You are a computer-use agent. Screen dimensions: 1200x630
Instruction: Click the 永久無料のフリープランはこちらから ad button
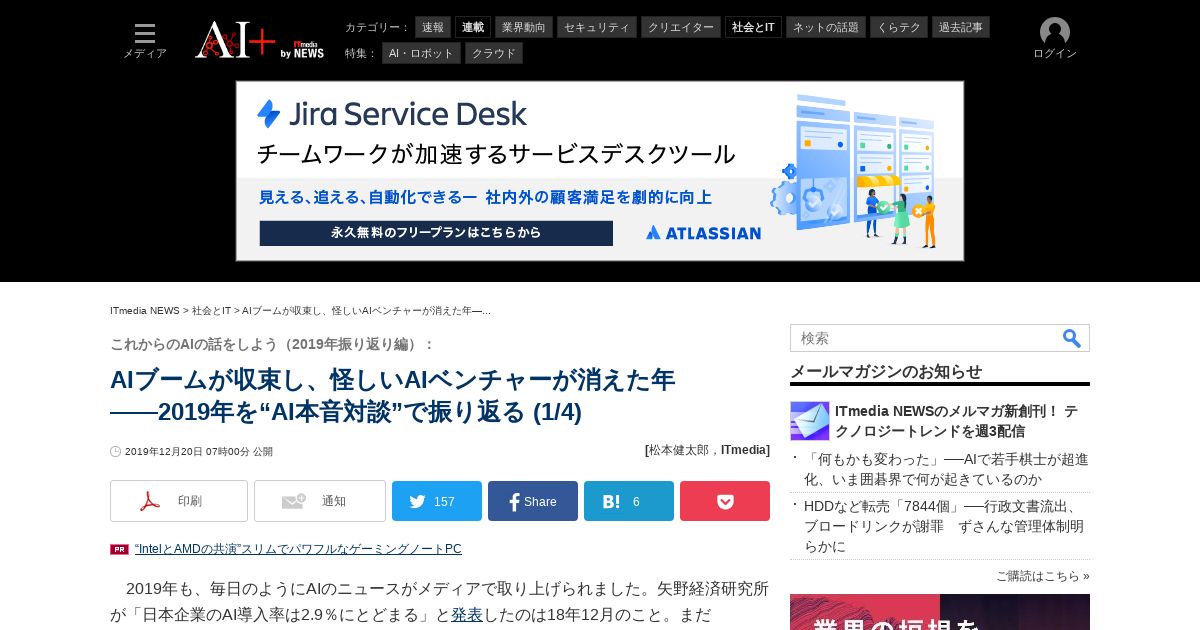(436, 233)
